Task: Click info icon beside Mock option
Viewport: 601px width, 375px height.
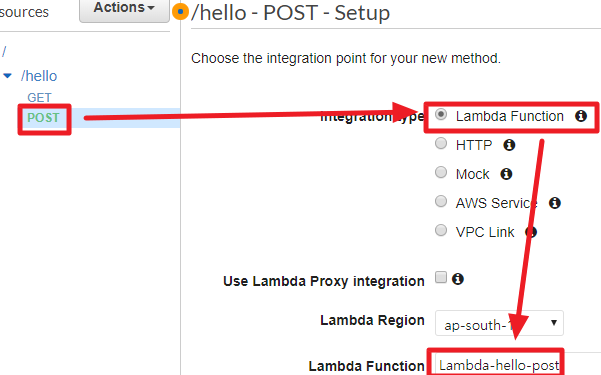Action: (x=506, y=174)
